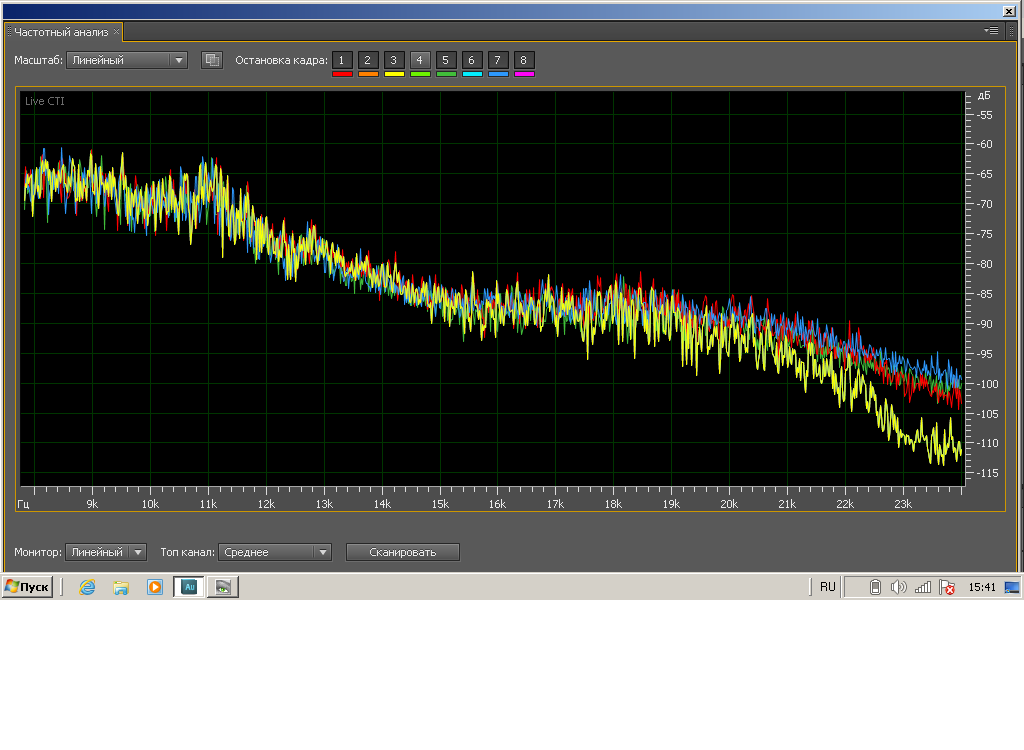The height and width of the screenshot is (750, 1024).
Task: Open the Монитор dropdown
Action: pos(106,552)
